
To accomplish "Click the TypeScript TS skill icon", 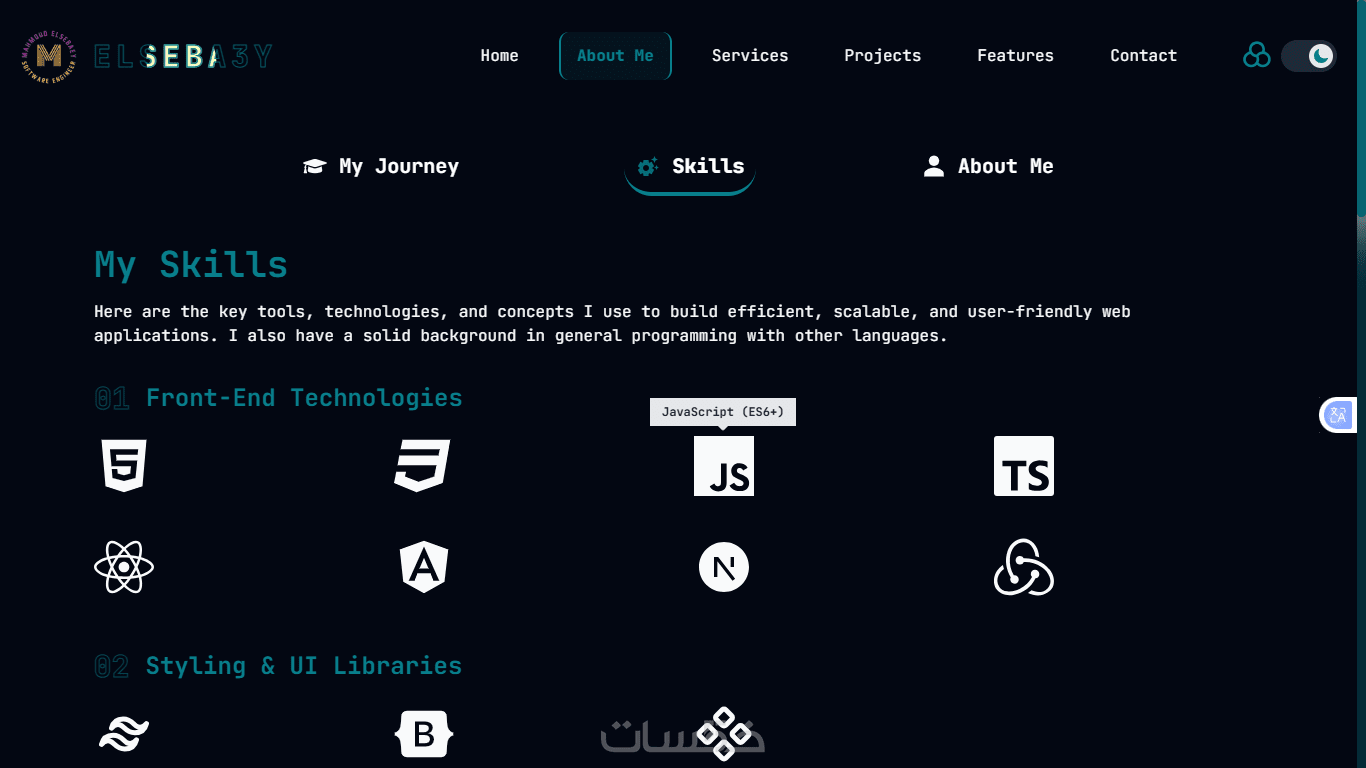I will (x=1024, y=466).
